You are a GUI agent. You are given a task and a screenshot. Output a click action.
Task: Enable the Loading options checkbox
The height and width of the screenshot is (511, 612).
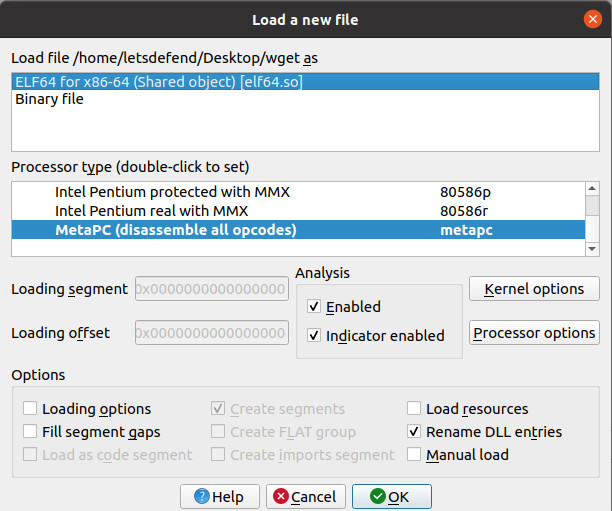pyautogui.click(x=31, y=409)
